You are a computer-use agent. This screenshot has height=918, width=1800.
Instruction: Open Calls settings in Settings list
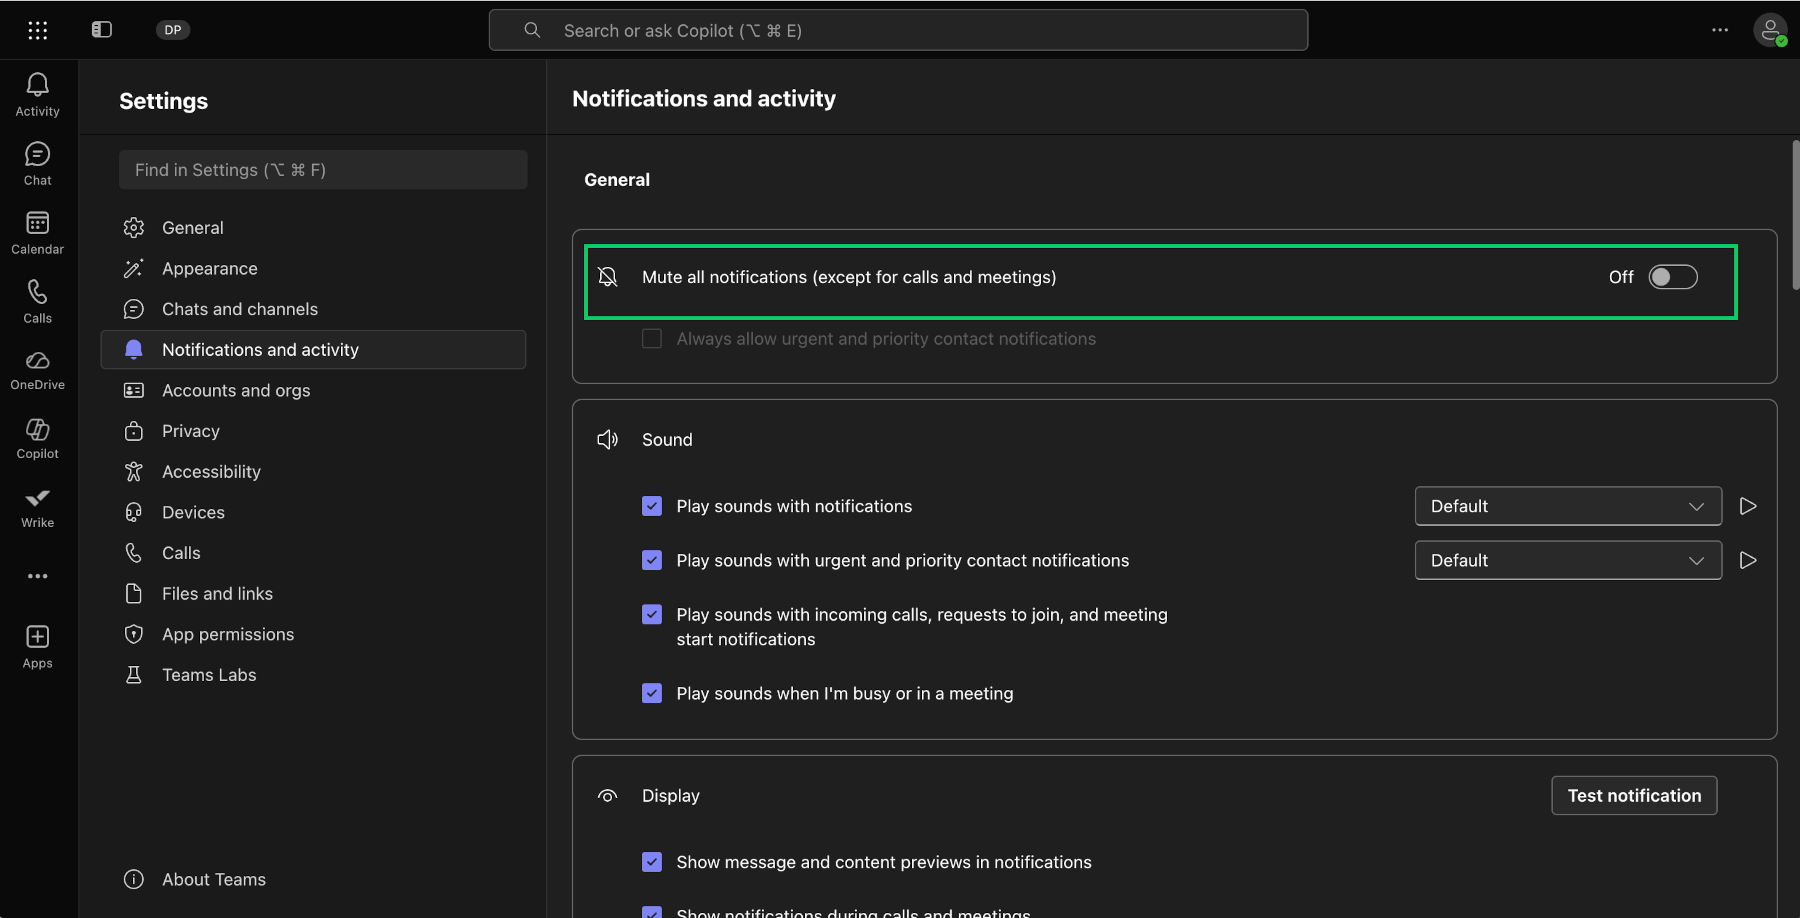click(313, 553)
